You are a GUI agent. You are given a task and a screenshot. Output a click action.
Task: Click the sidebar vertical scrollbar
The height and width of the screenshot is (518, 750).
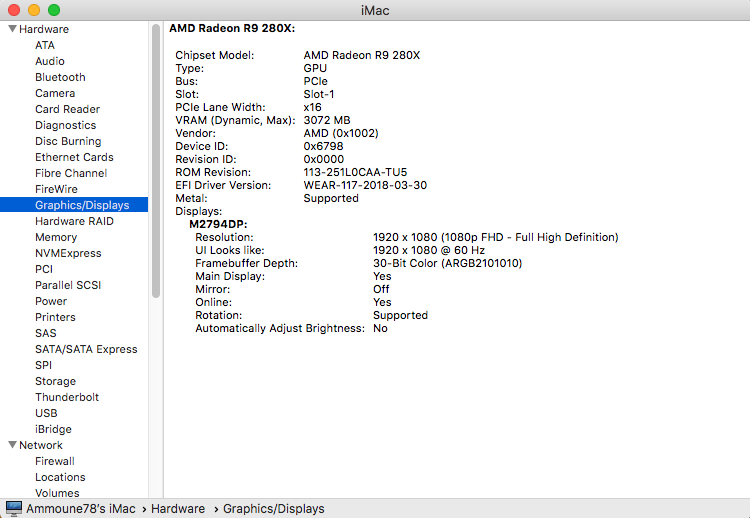point(155,161)
